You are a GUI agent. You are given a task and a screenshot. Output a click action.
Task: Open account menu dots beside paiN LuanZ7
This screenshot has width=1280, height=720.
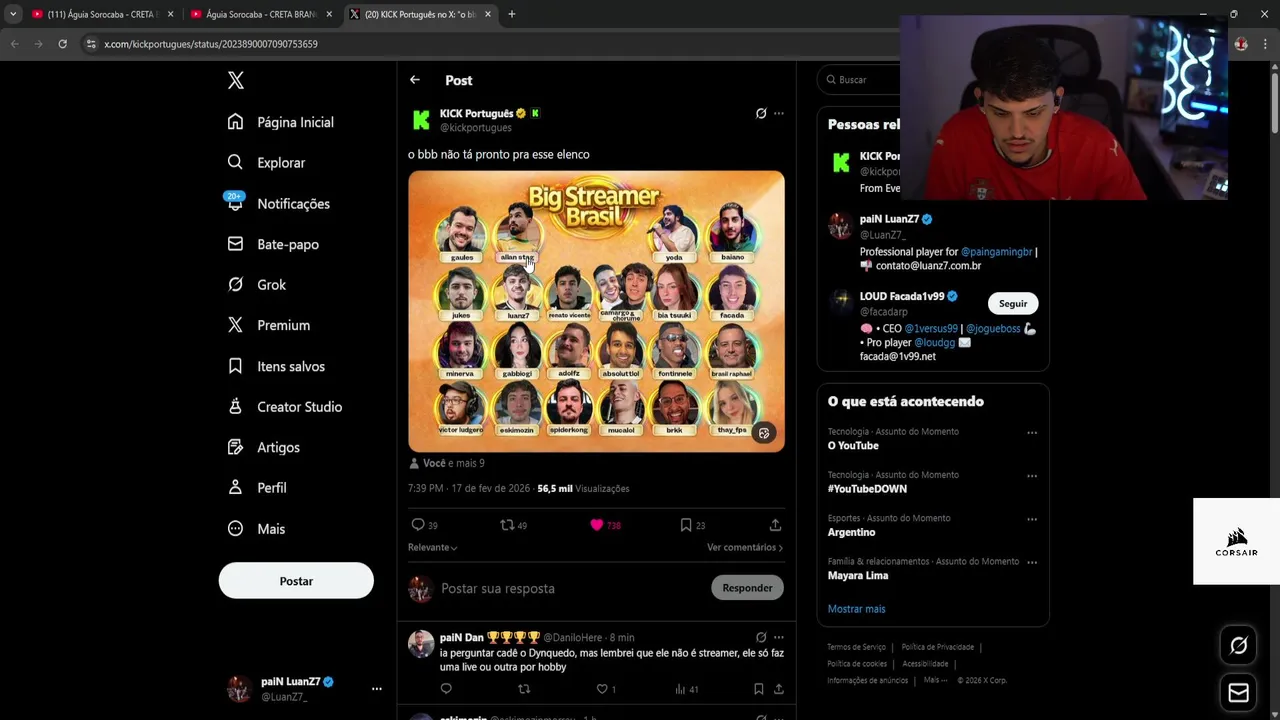coord(377,689)
